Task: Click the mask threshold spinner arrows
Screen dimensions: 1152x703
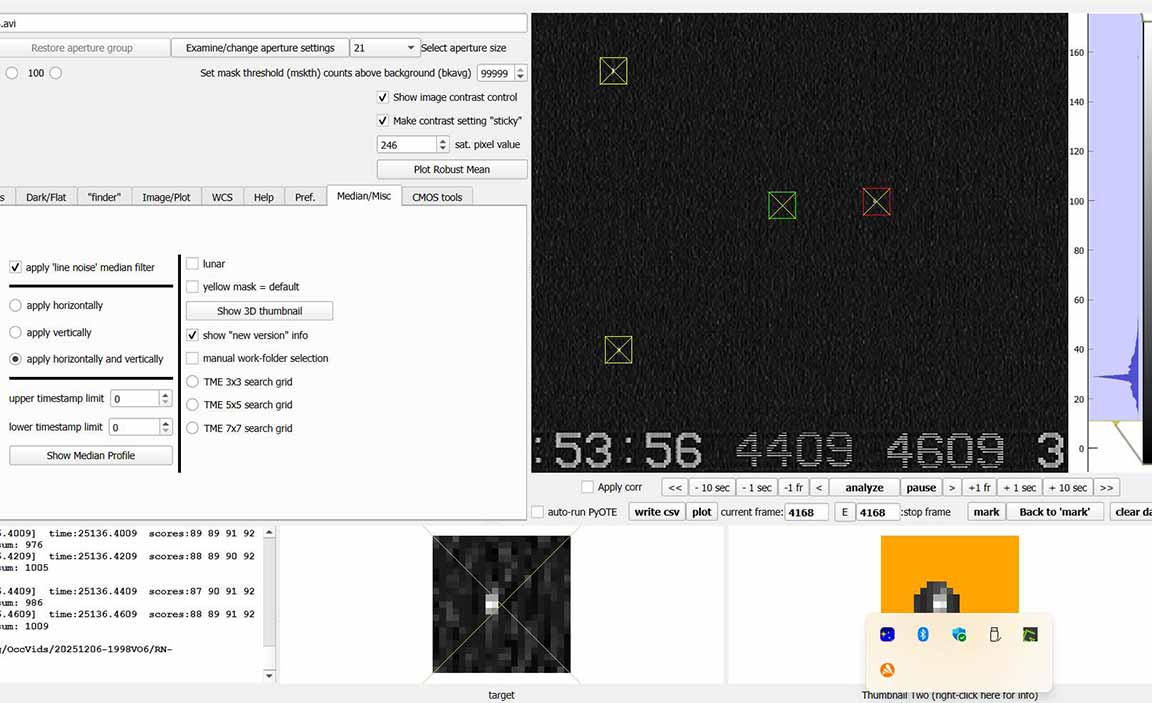Action: click(520, 73)
